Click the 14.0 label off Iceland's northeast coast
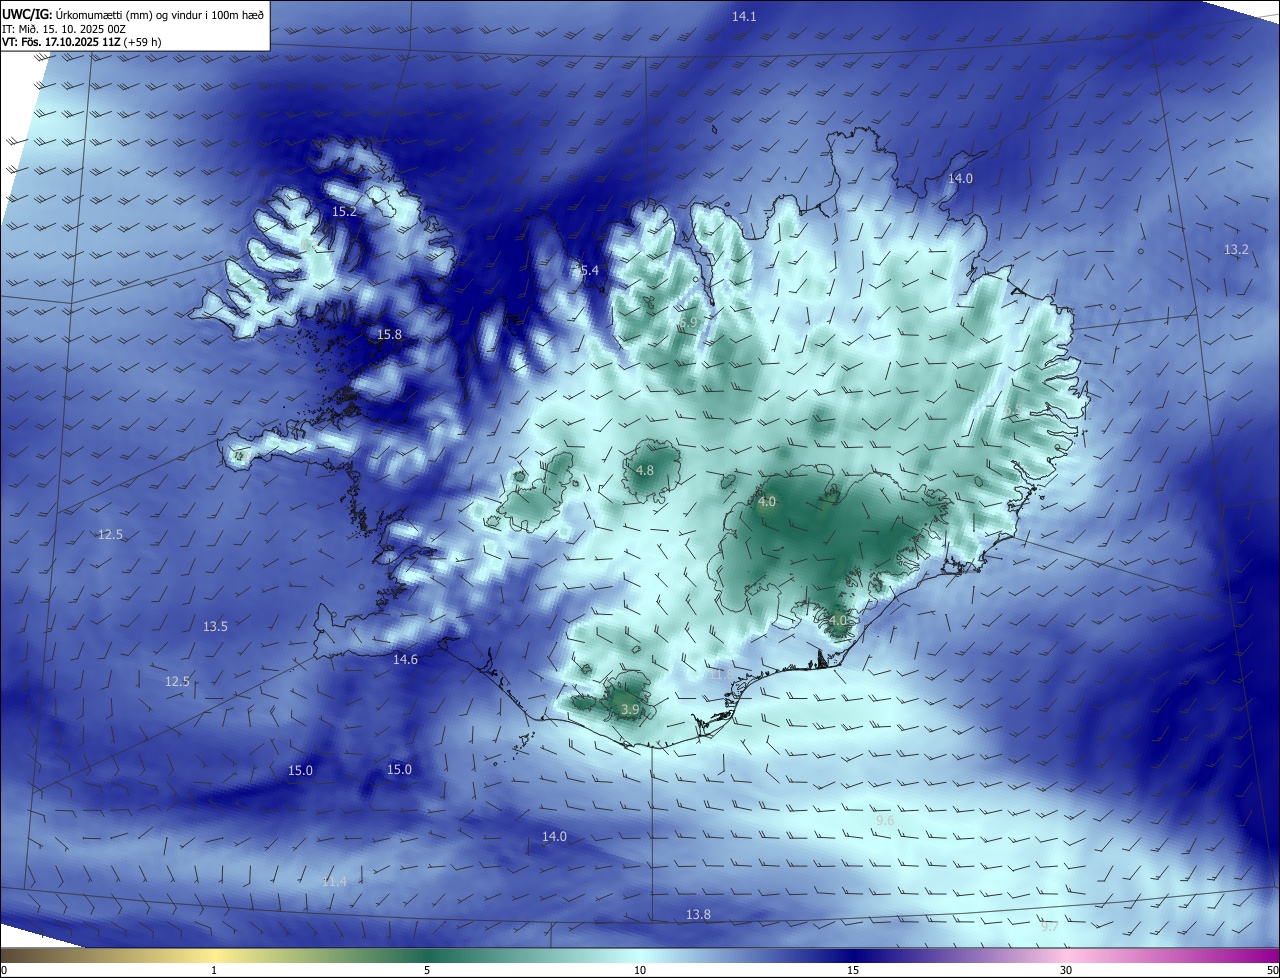 click(960, 178)
